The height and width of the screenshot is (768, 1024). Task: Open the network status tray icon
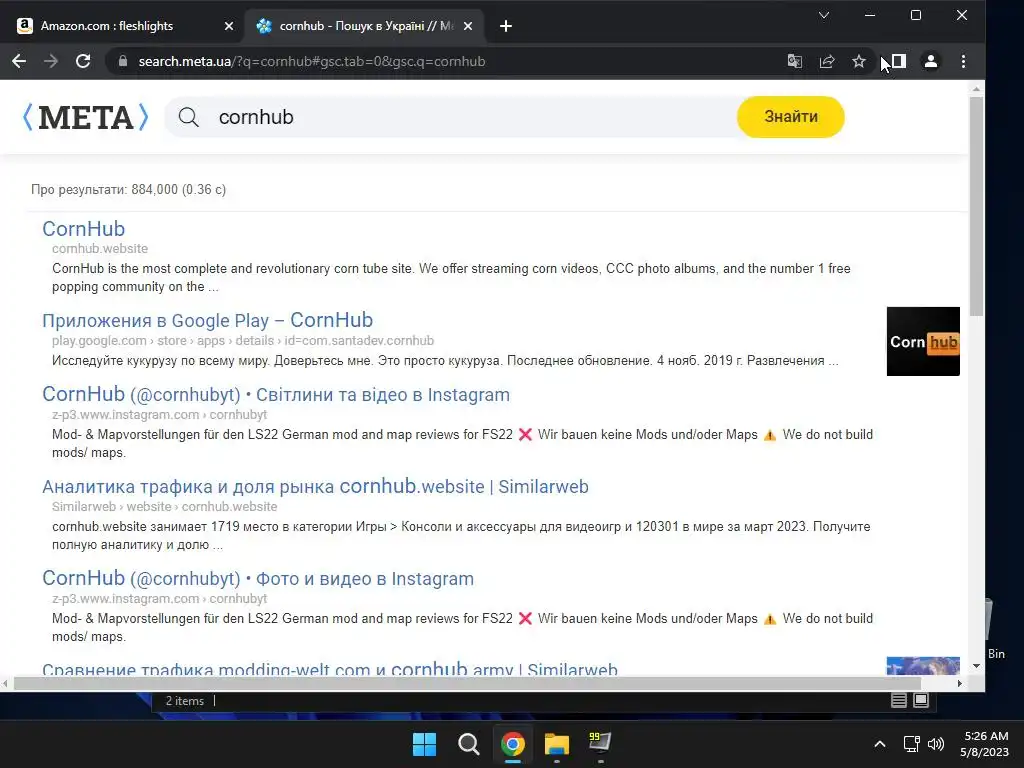pyautogui.click(x=912, y=744)
